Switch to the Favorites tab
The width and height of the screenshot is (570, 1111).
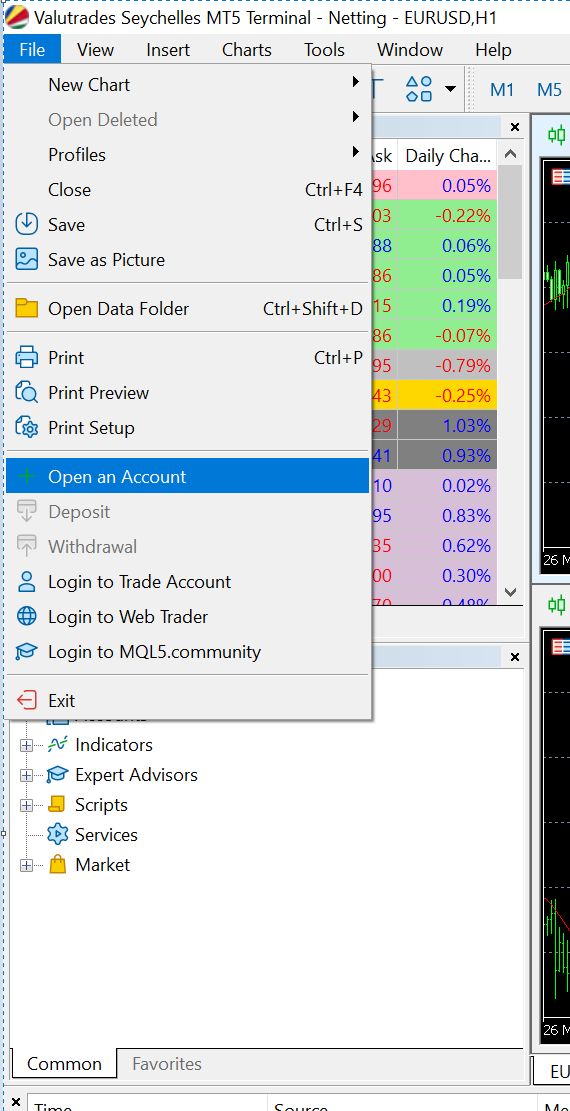pyautogui.click(x=167, y=1064)
